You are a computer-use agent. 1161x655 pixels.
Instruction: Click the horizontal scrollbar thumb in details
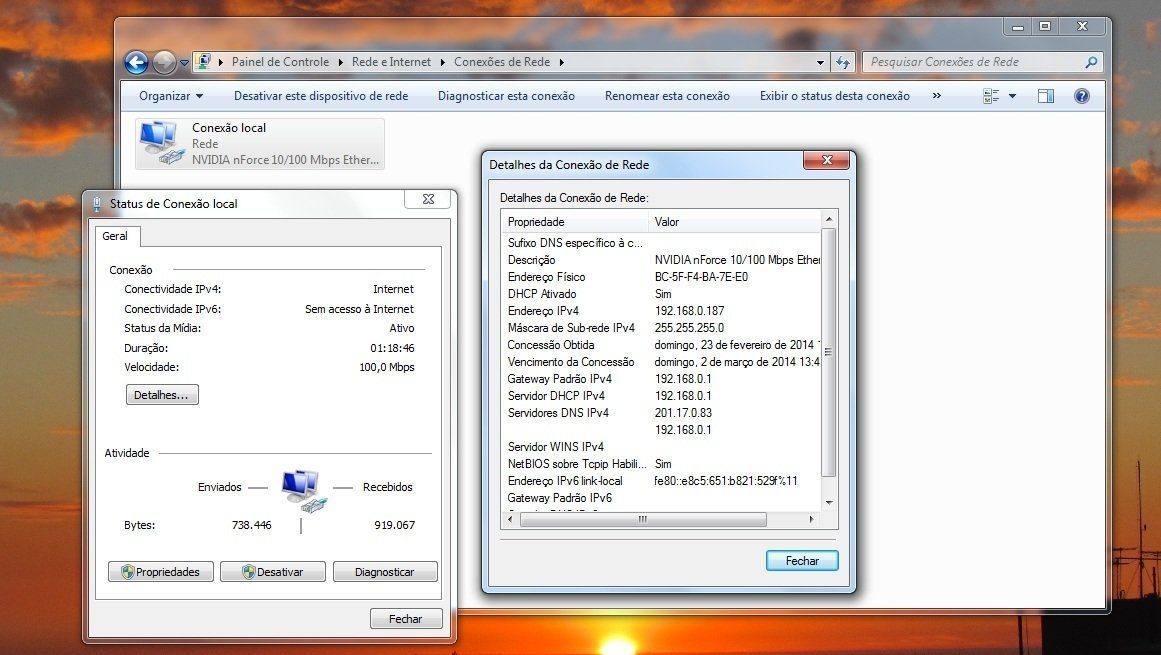tap(643, 520)
